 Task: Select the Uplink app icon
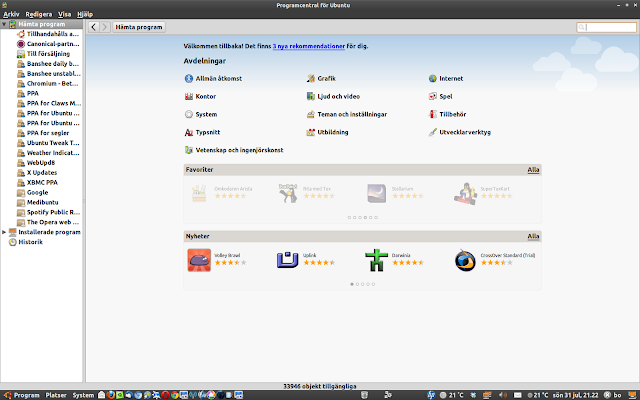[x=288, y=260]
